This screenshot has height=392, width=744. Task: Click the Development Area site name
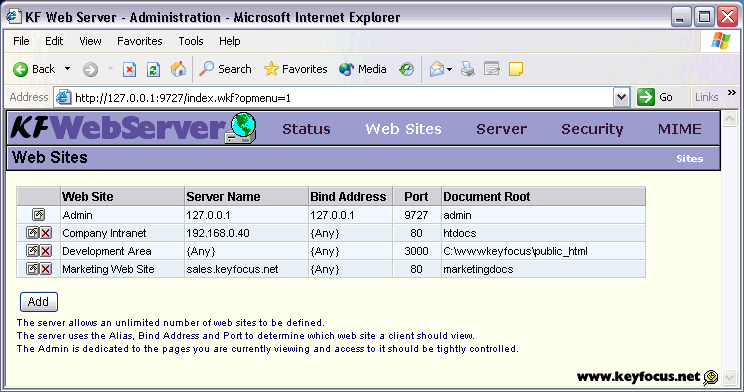(107, 252)
